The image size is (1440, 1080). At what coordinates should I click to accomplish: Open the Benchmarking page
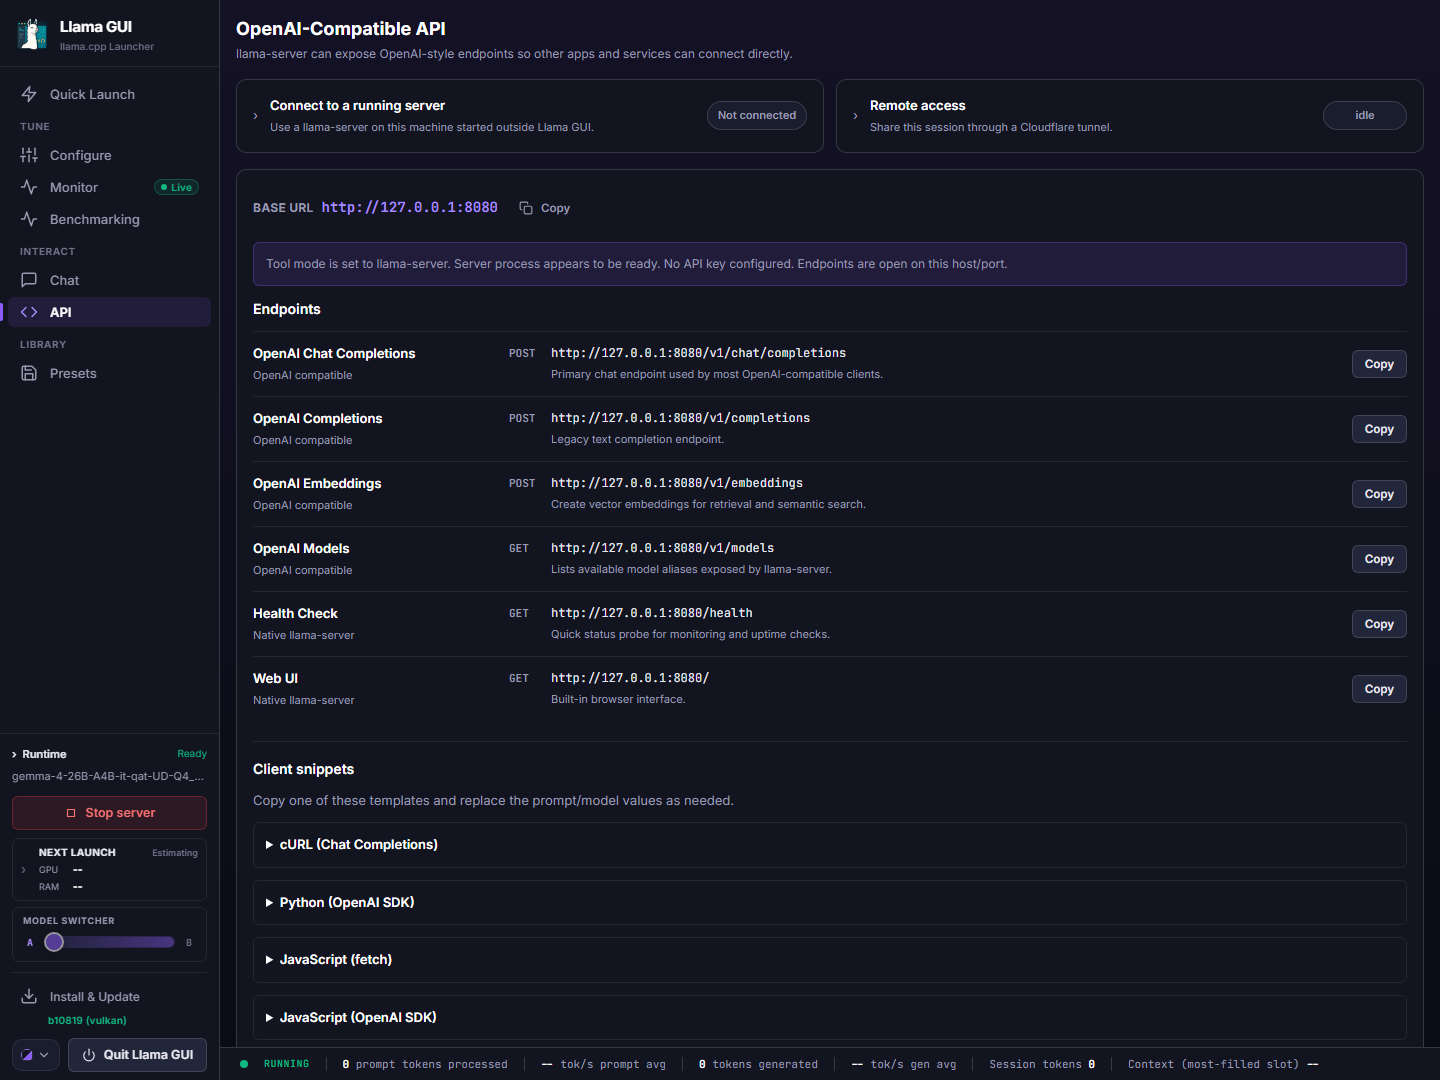[110, 219]
